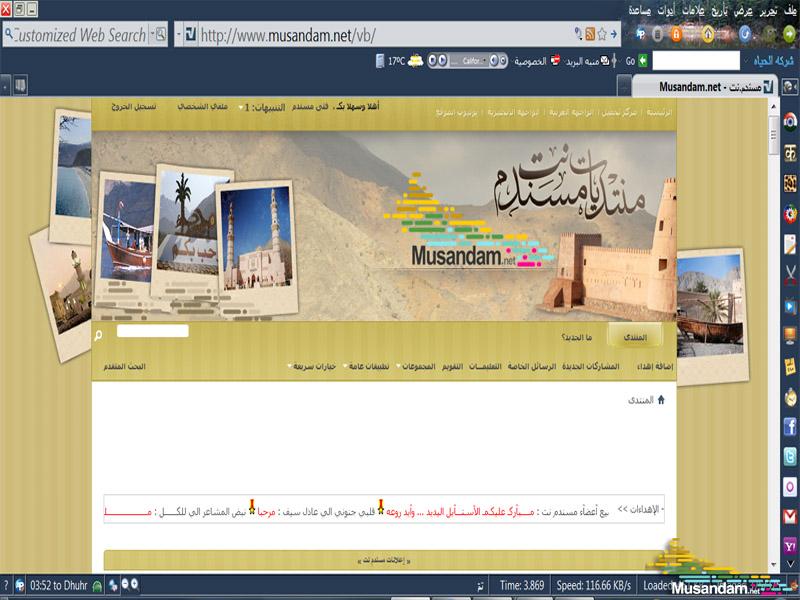Select the المنتدى forum tab
The width and height of the screenshot is (800, 600).
click(635, 337)
